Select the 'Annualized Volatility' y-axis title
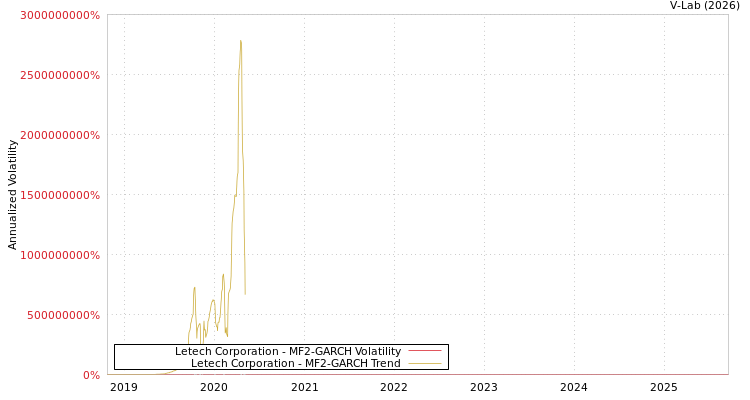 coord(12,195)
